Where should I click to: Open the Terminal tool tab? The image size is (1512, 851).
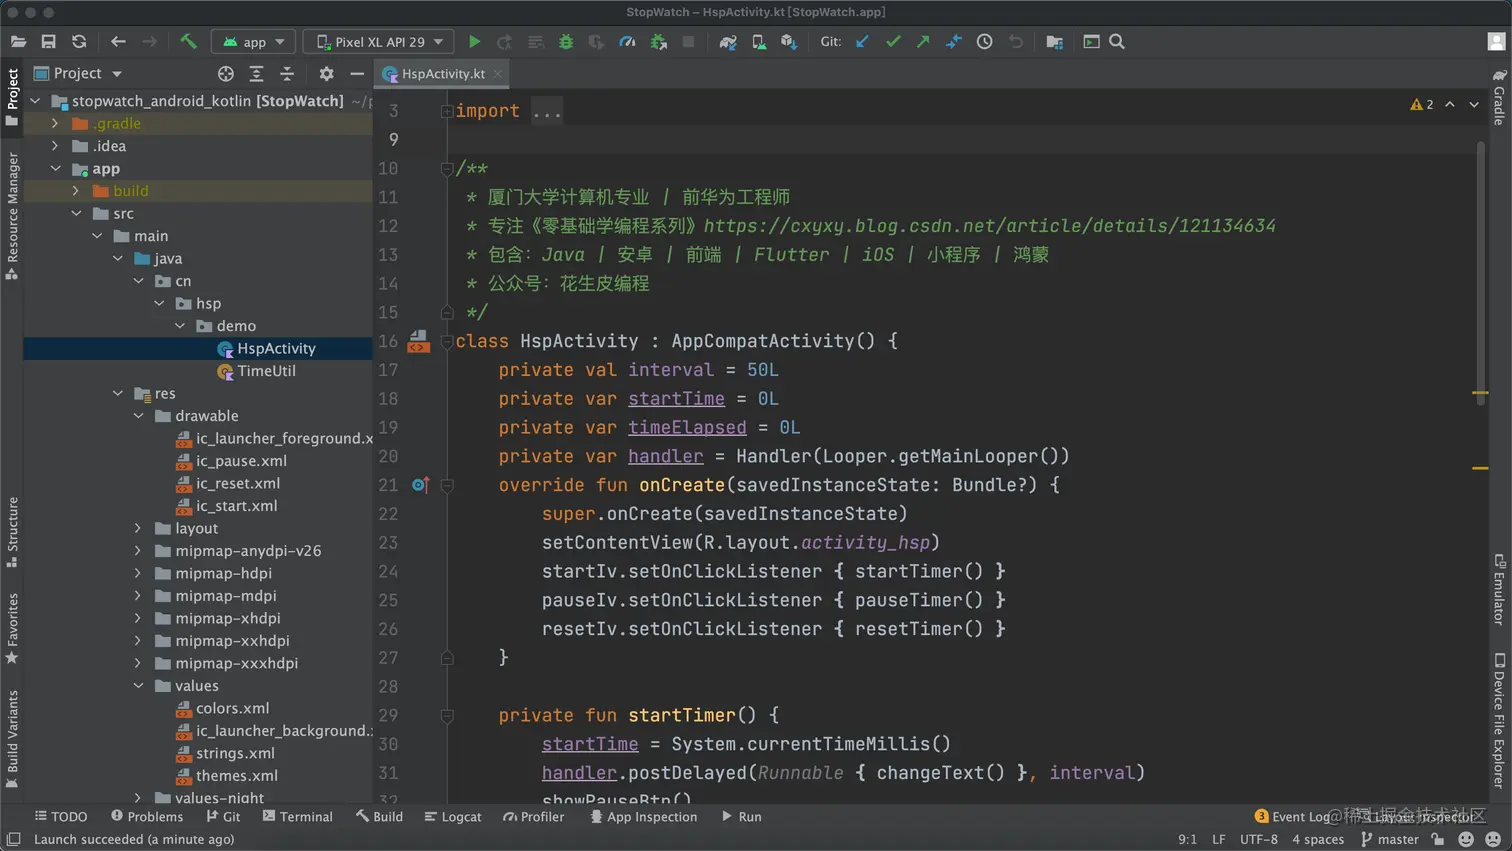coord(297,817)
